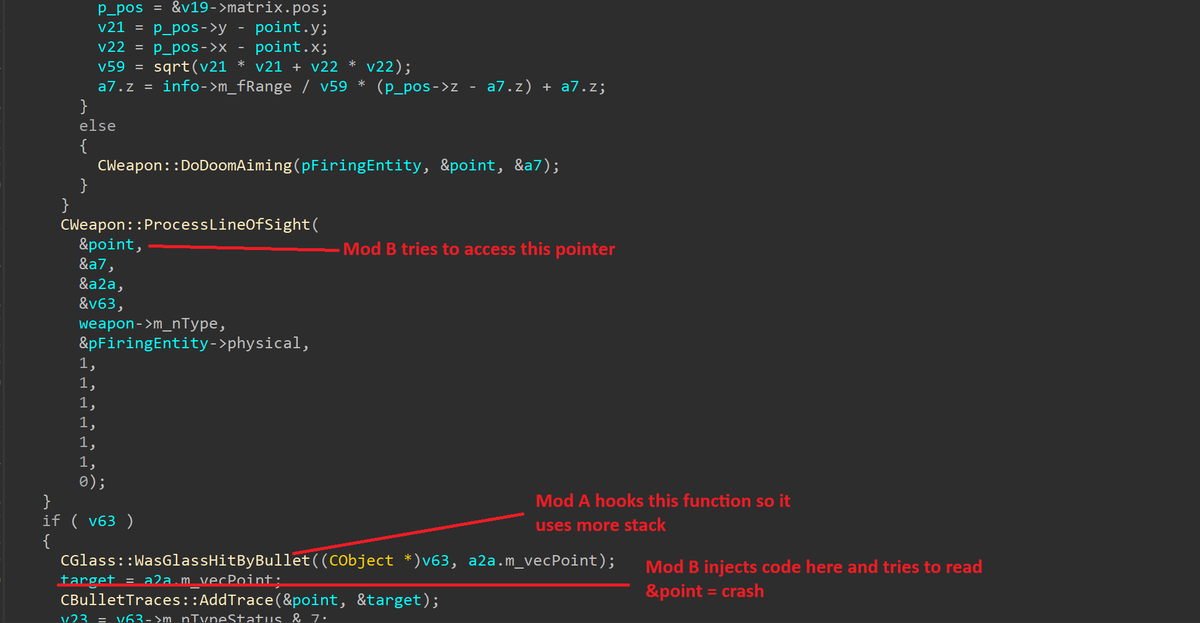This screenshot has width=1200, height=623.
Task: Click the '&point,' argument line
Action: 111,245
